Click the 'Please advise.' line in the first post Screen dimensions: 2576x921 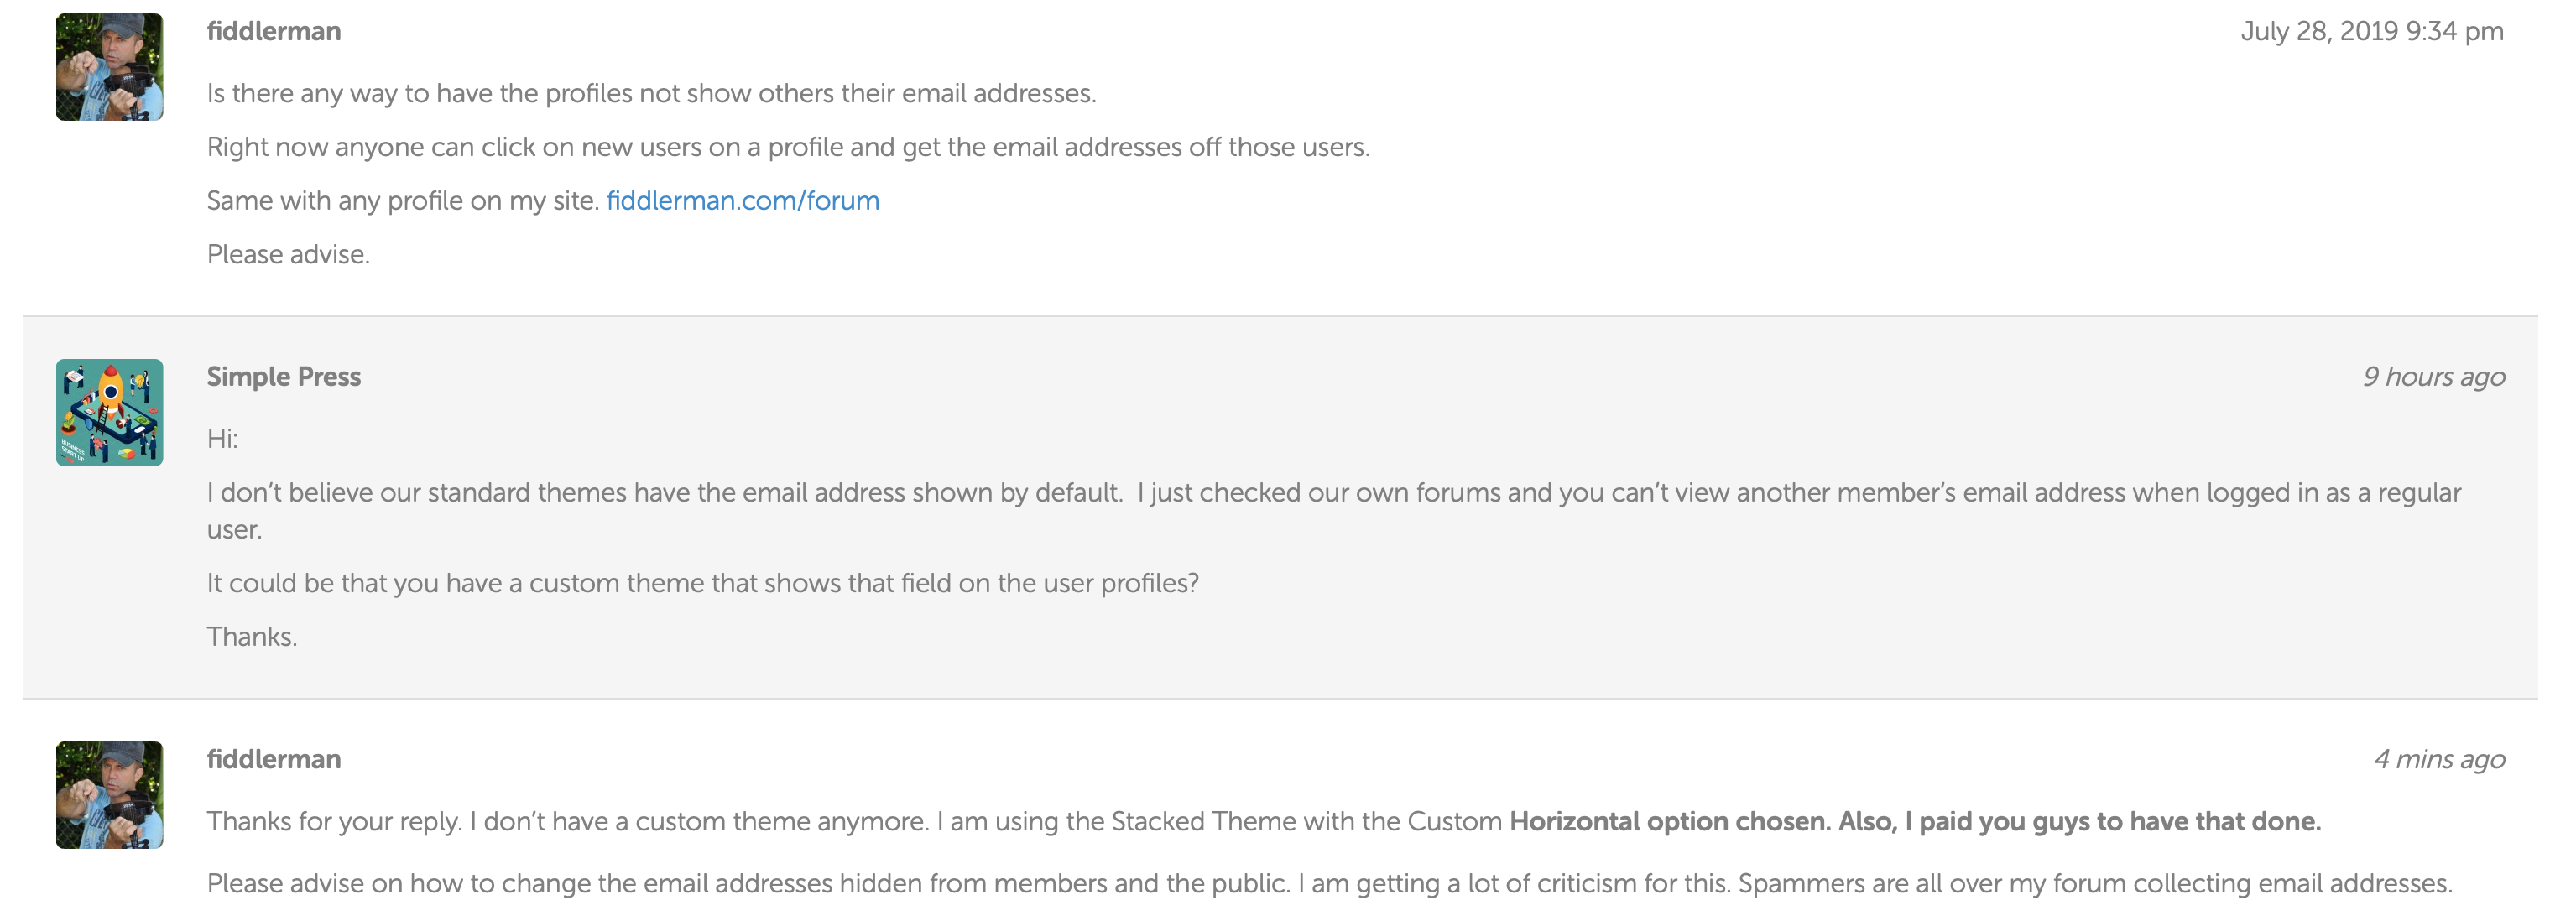(288, 255)
